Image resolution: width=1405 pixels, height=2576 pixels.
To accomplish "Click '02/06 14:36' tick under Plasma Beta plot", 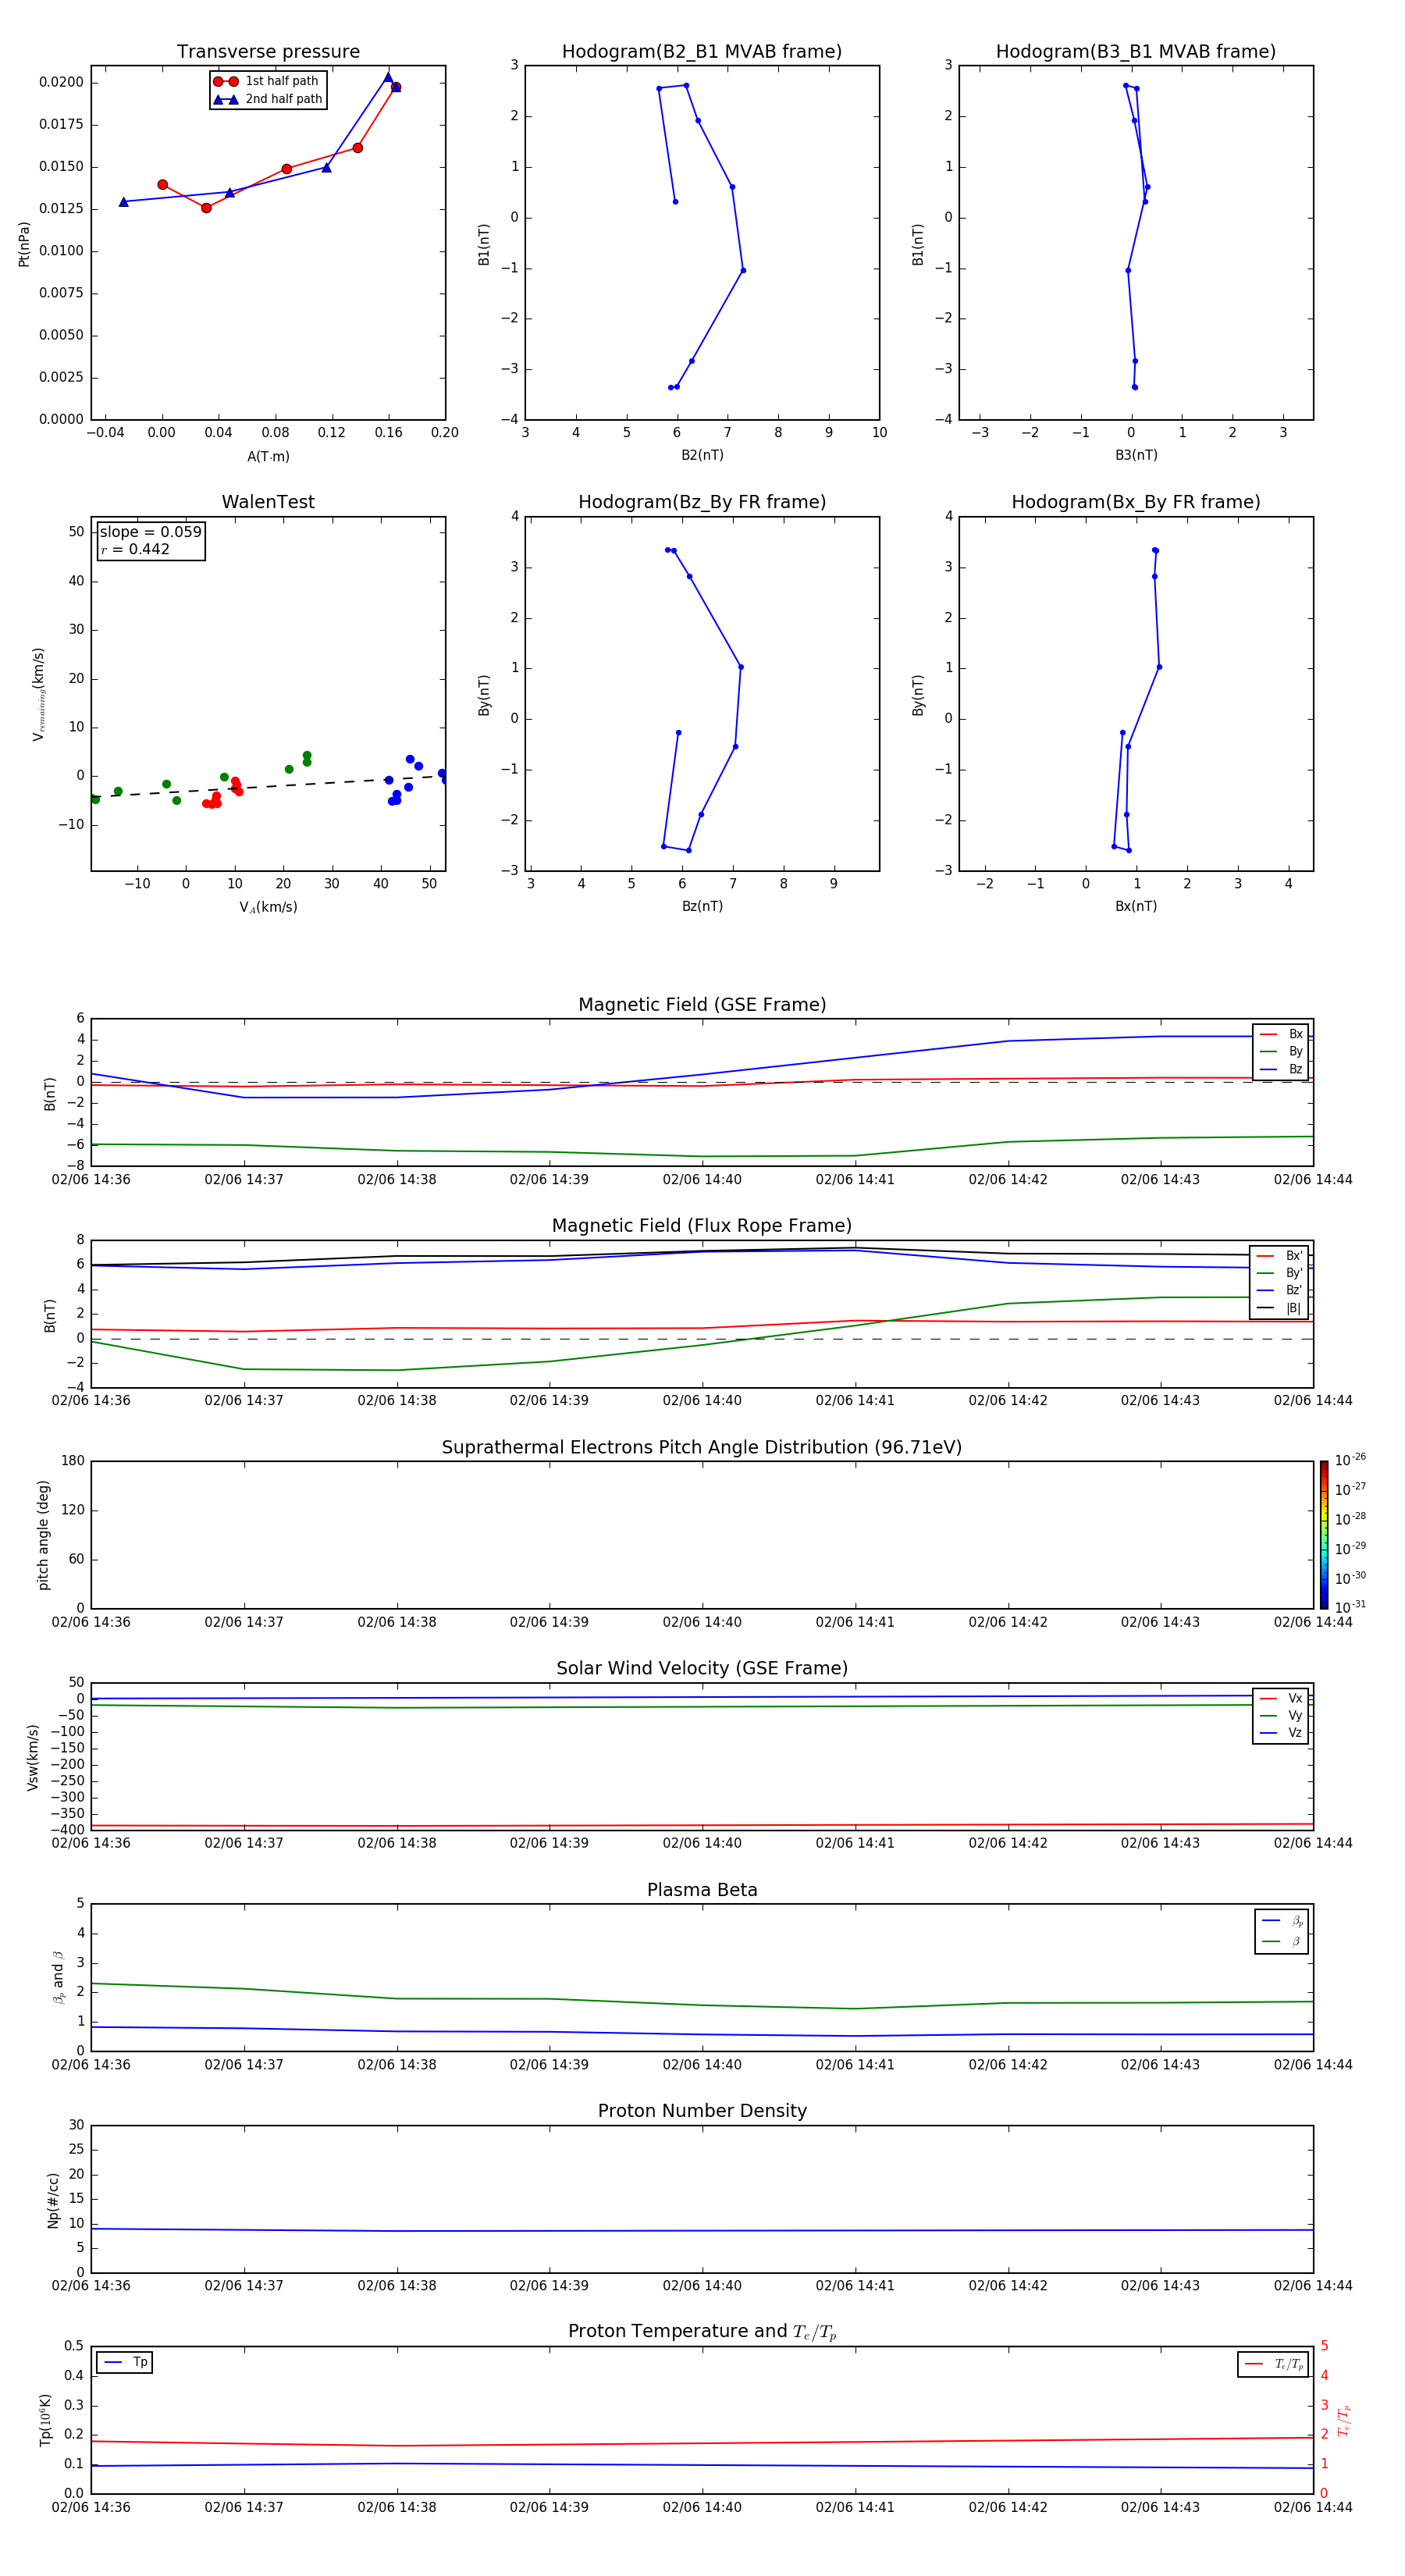I will 91,2065.
